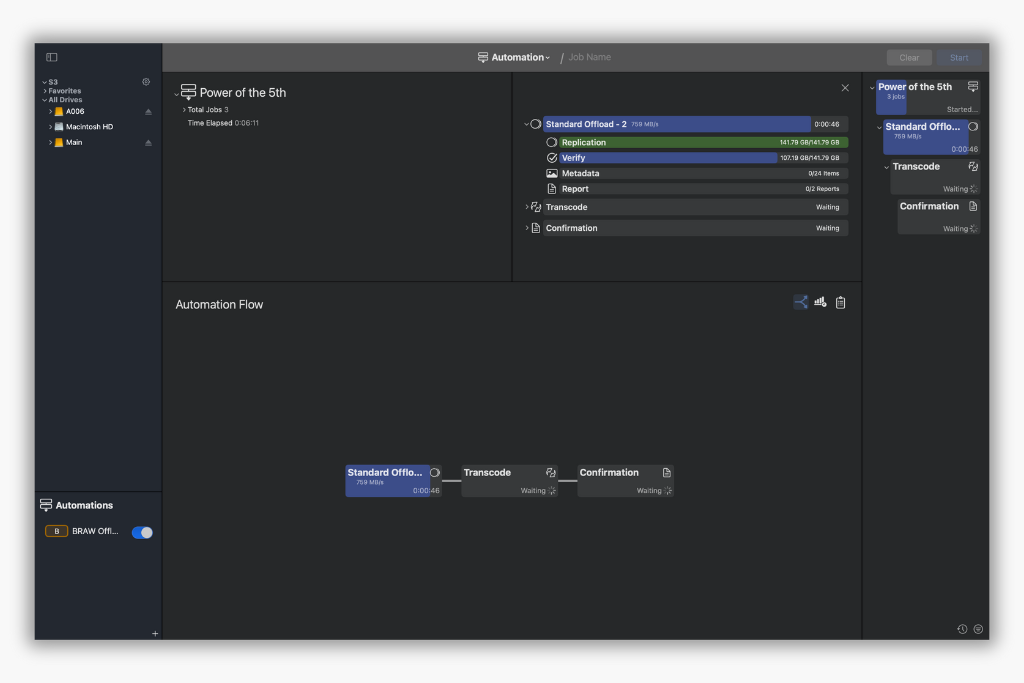Switch to statistics chart view
1024x683 pixels.
pos(820,302)
